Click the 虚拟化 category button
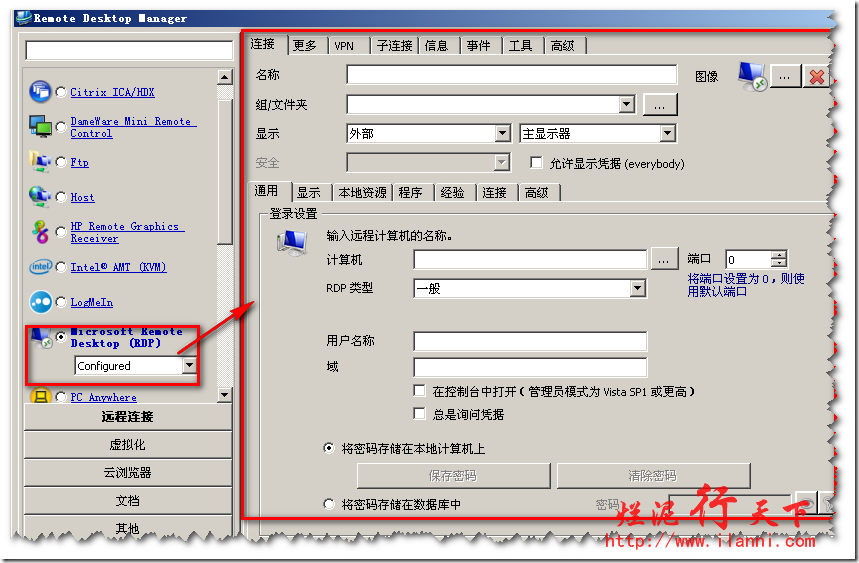 coord(128,445)
